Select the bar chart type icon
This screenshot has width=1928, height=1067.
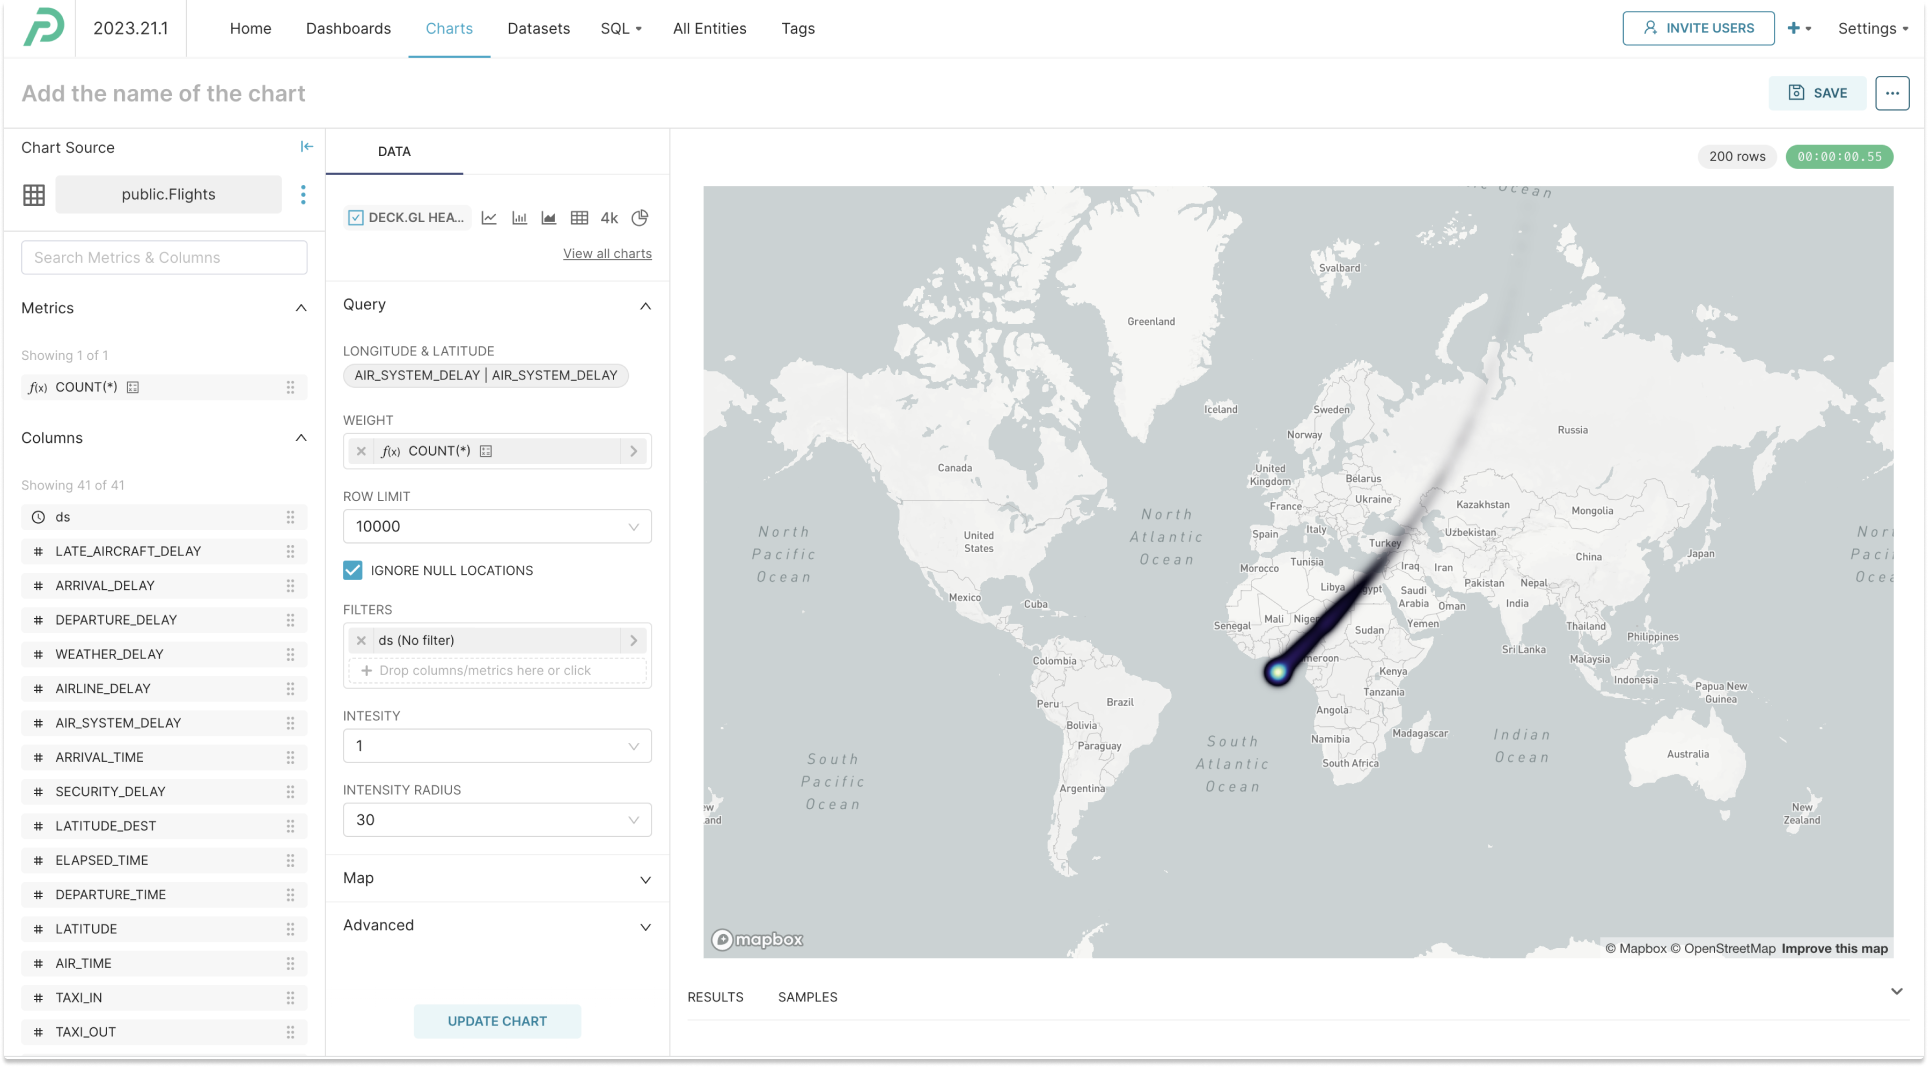tap(519, 218)
